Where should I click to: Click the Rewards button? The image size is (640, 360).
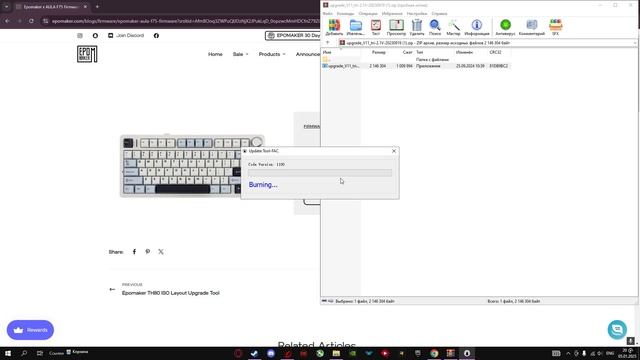(x=30, y=330)
